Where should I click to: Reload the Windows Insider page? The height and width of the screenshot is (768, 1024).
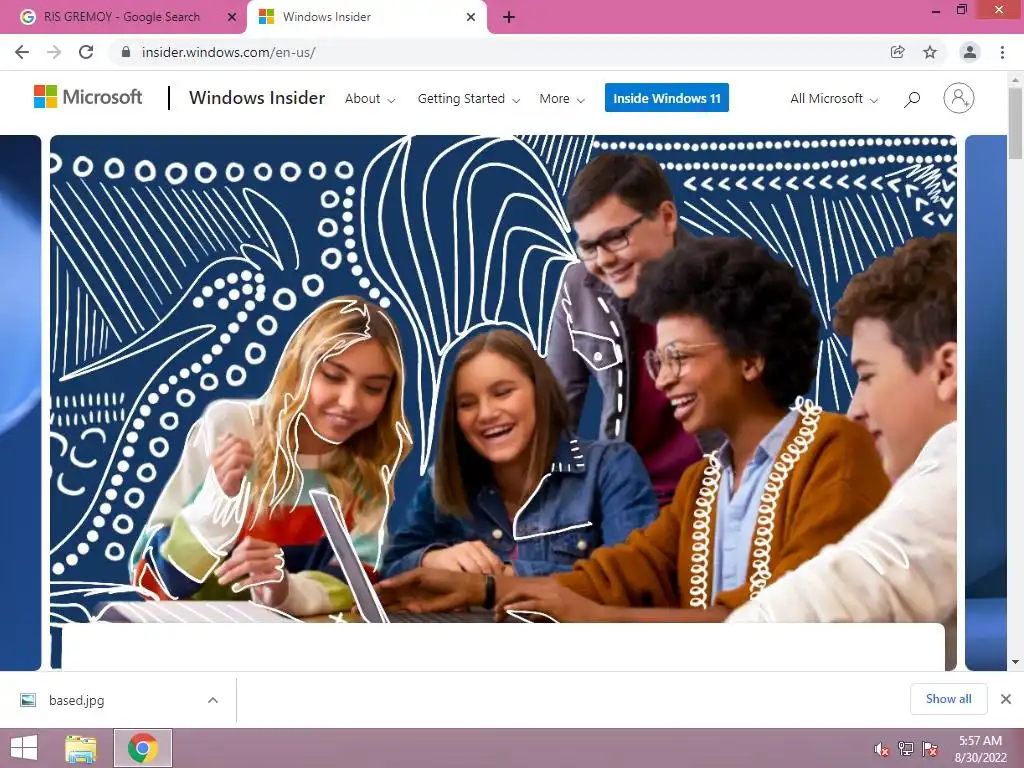point(86,52)
